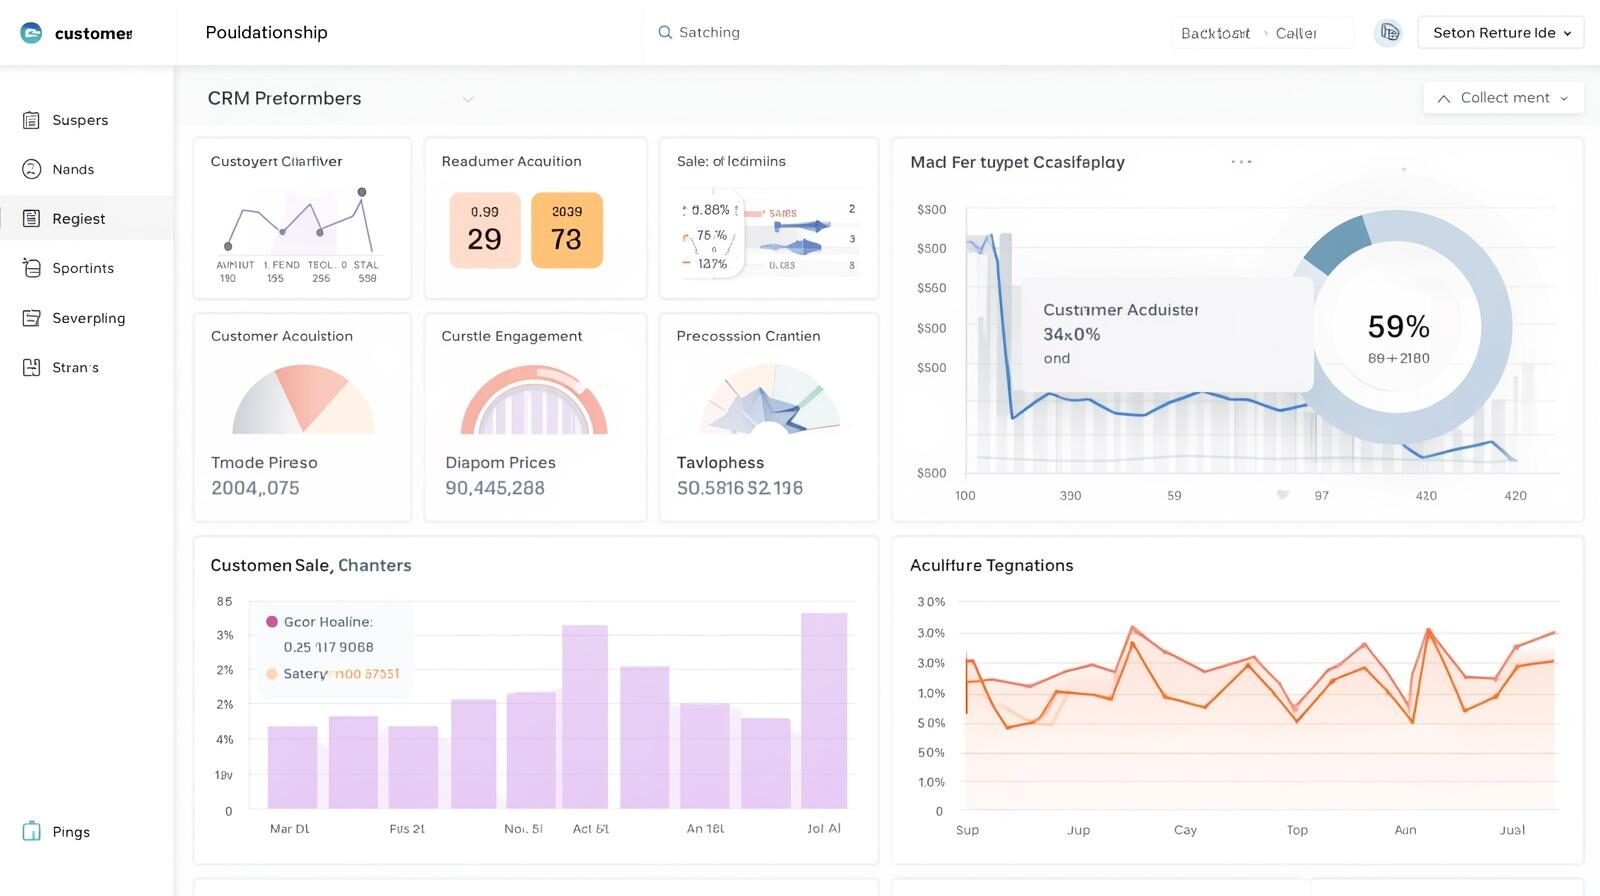Click the Curstle Engagement card title
The width and height of the screenshot is (1600, 896).
tap(512, 336)
